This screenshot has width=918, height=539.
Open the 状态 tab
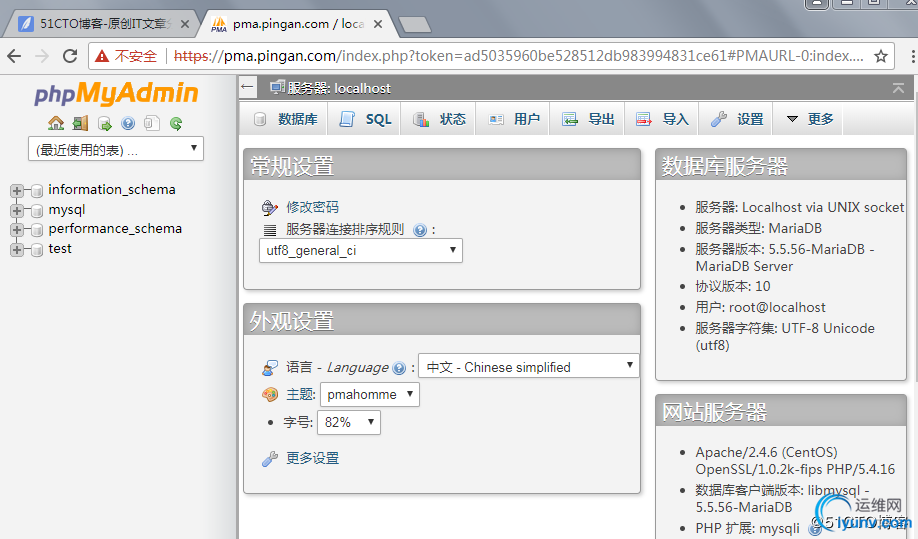[x=439, y=119]
